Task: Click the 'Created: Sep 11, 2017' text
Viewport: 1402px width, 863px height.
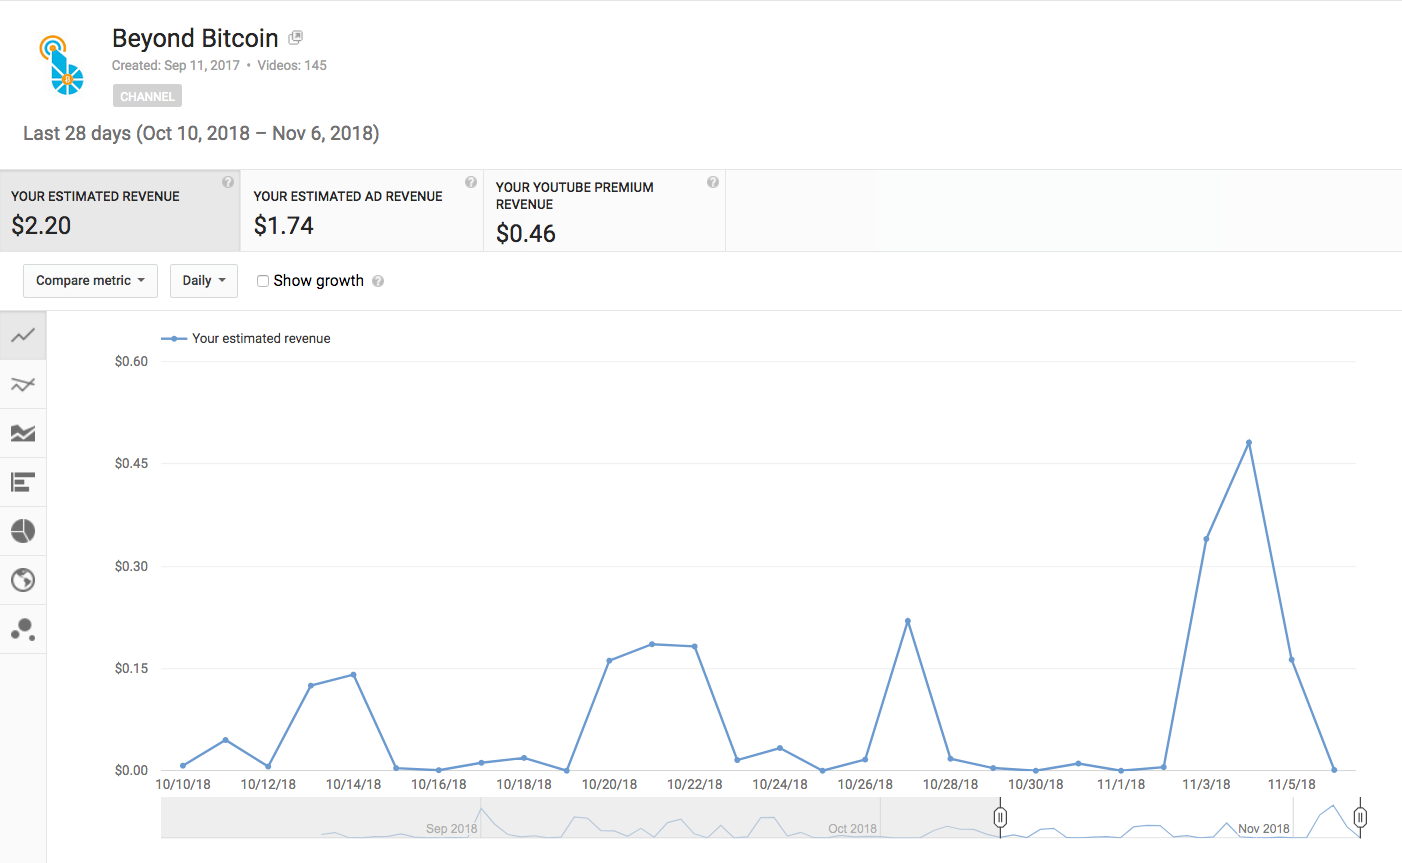Action: click(x=176, y=65)
